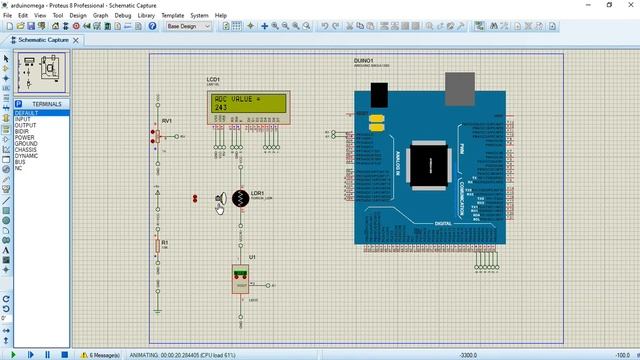This screenshot has width=640, height=360.
Task: Open the Edit menu
Action: coord(23,16)
